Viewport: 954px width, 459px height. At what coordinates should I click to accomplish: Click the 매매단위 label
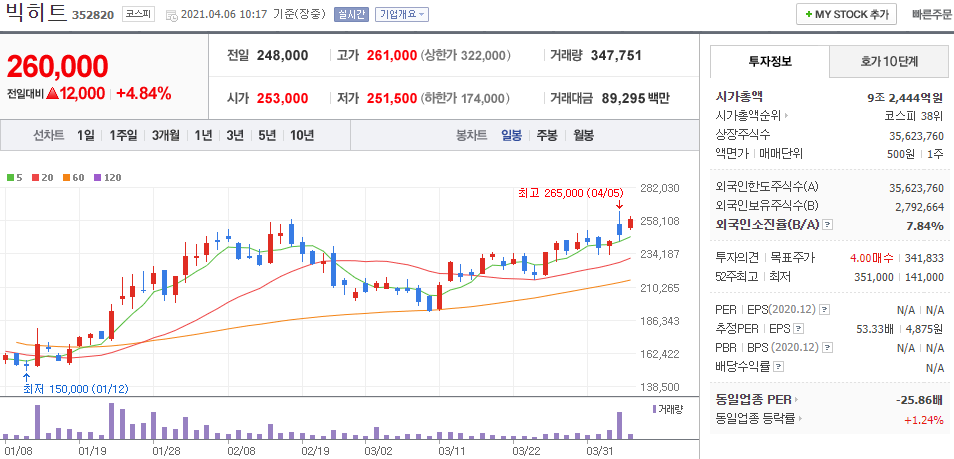pyautogui.click(x=781, y=153)
